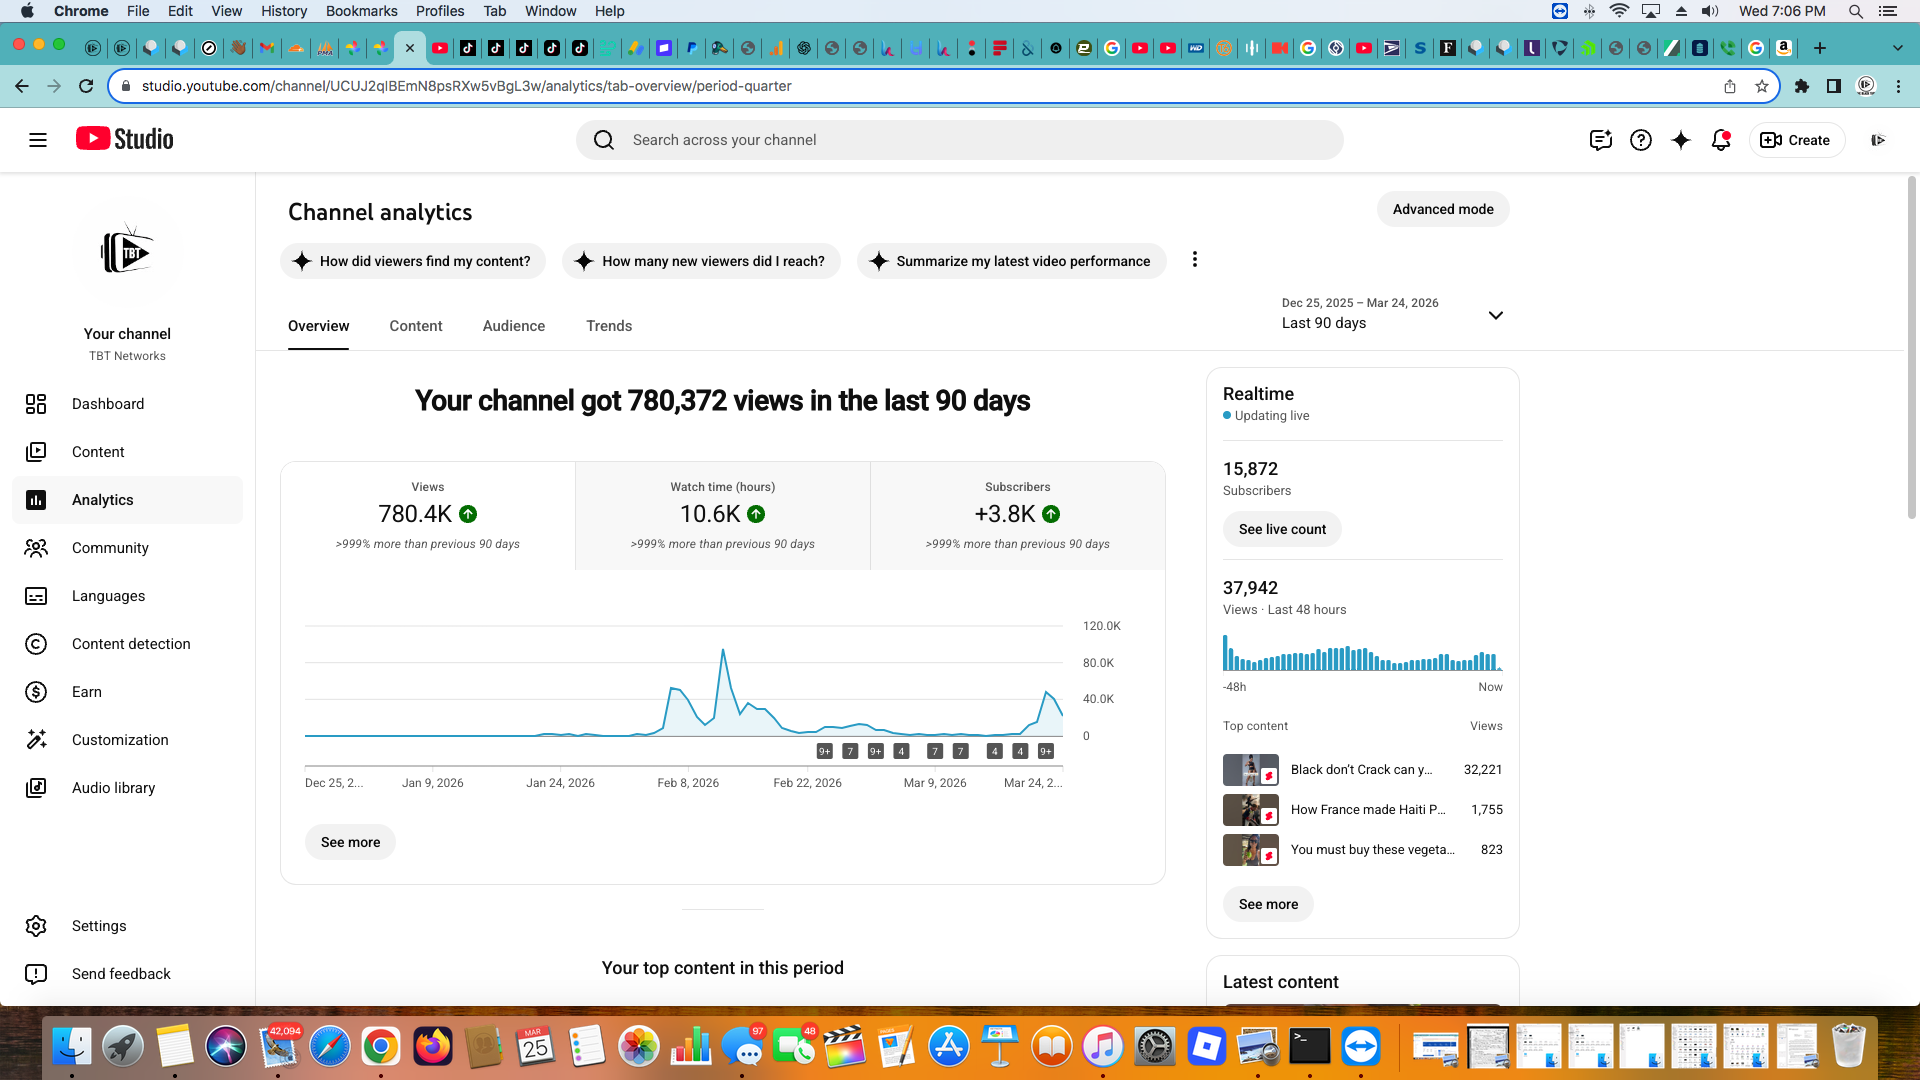Open the Community section
1920x1080 pixels.
[x=110, y=548]
